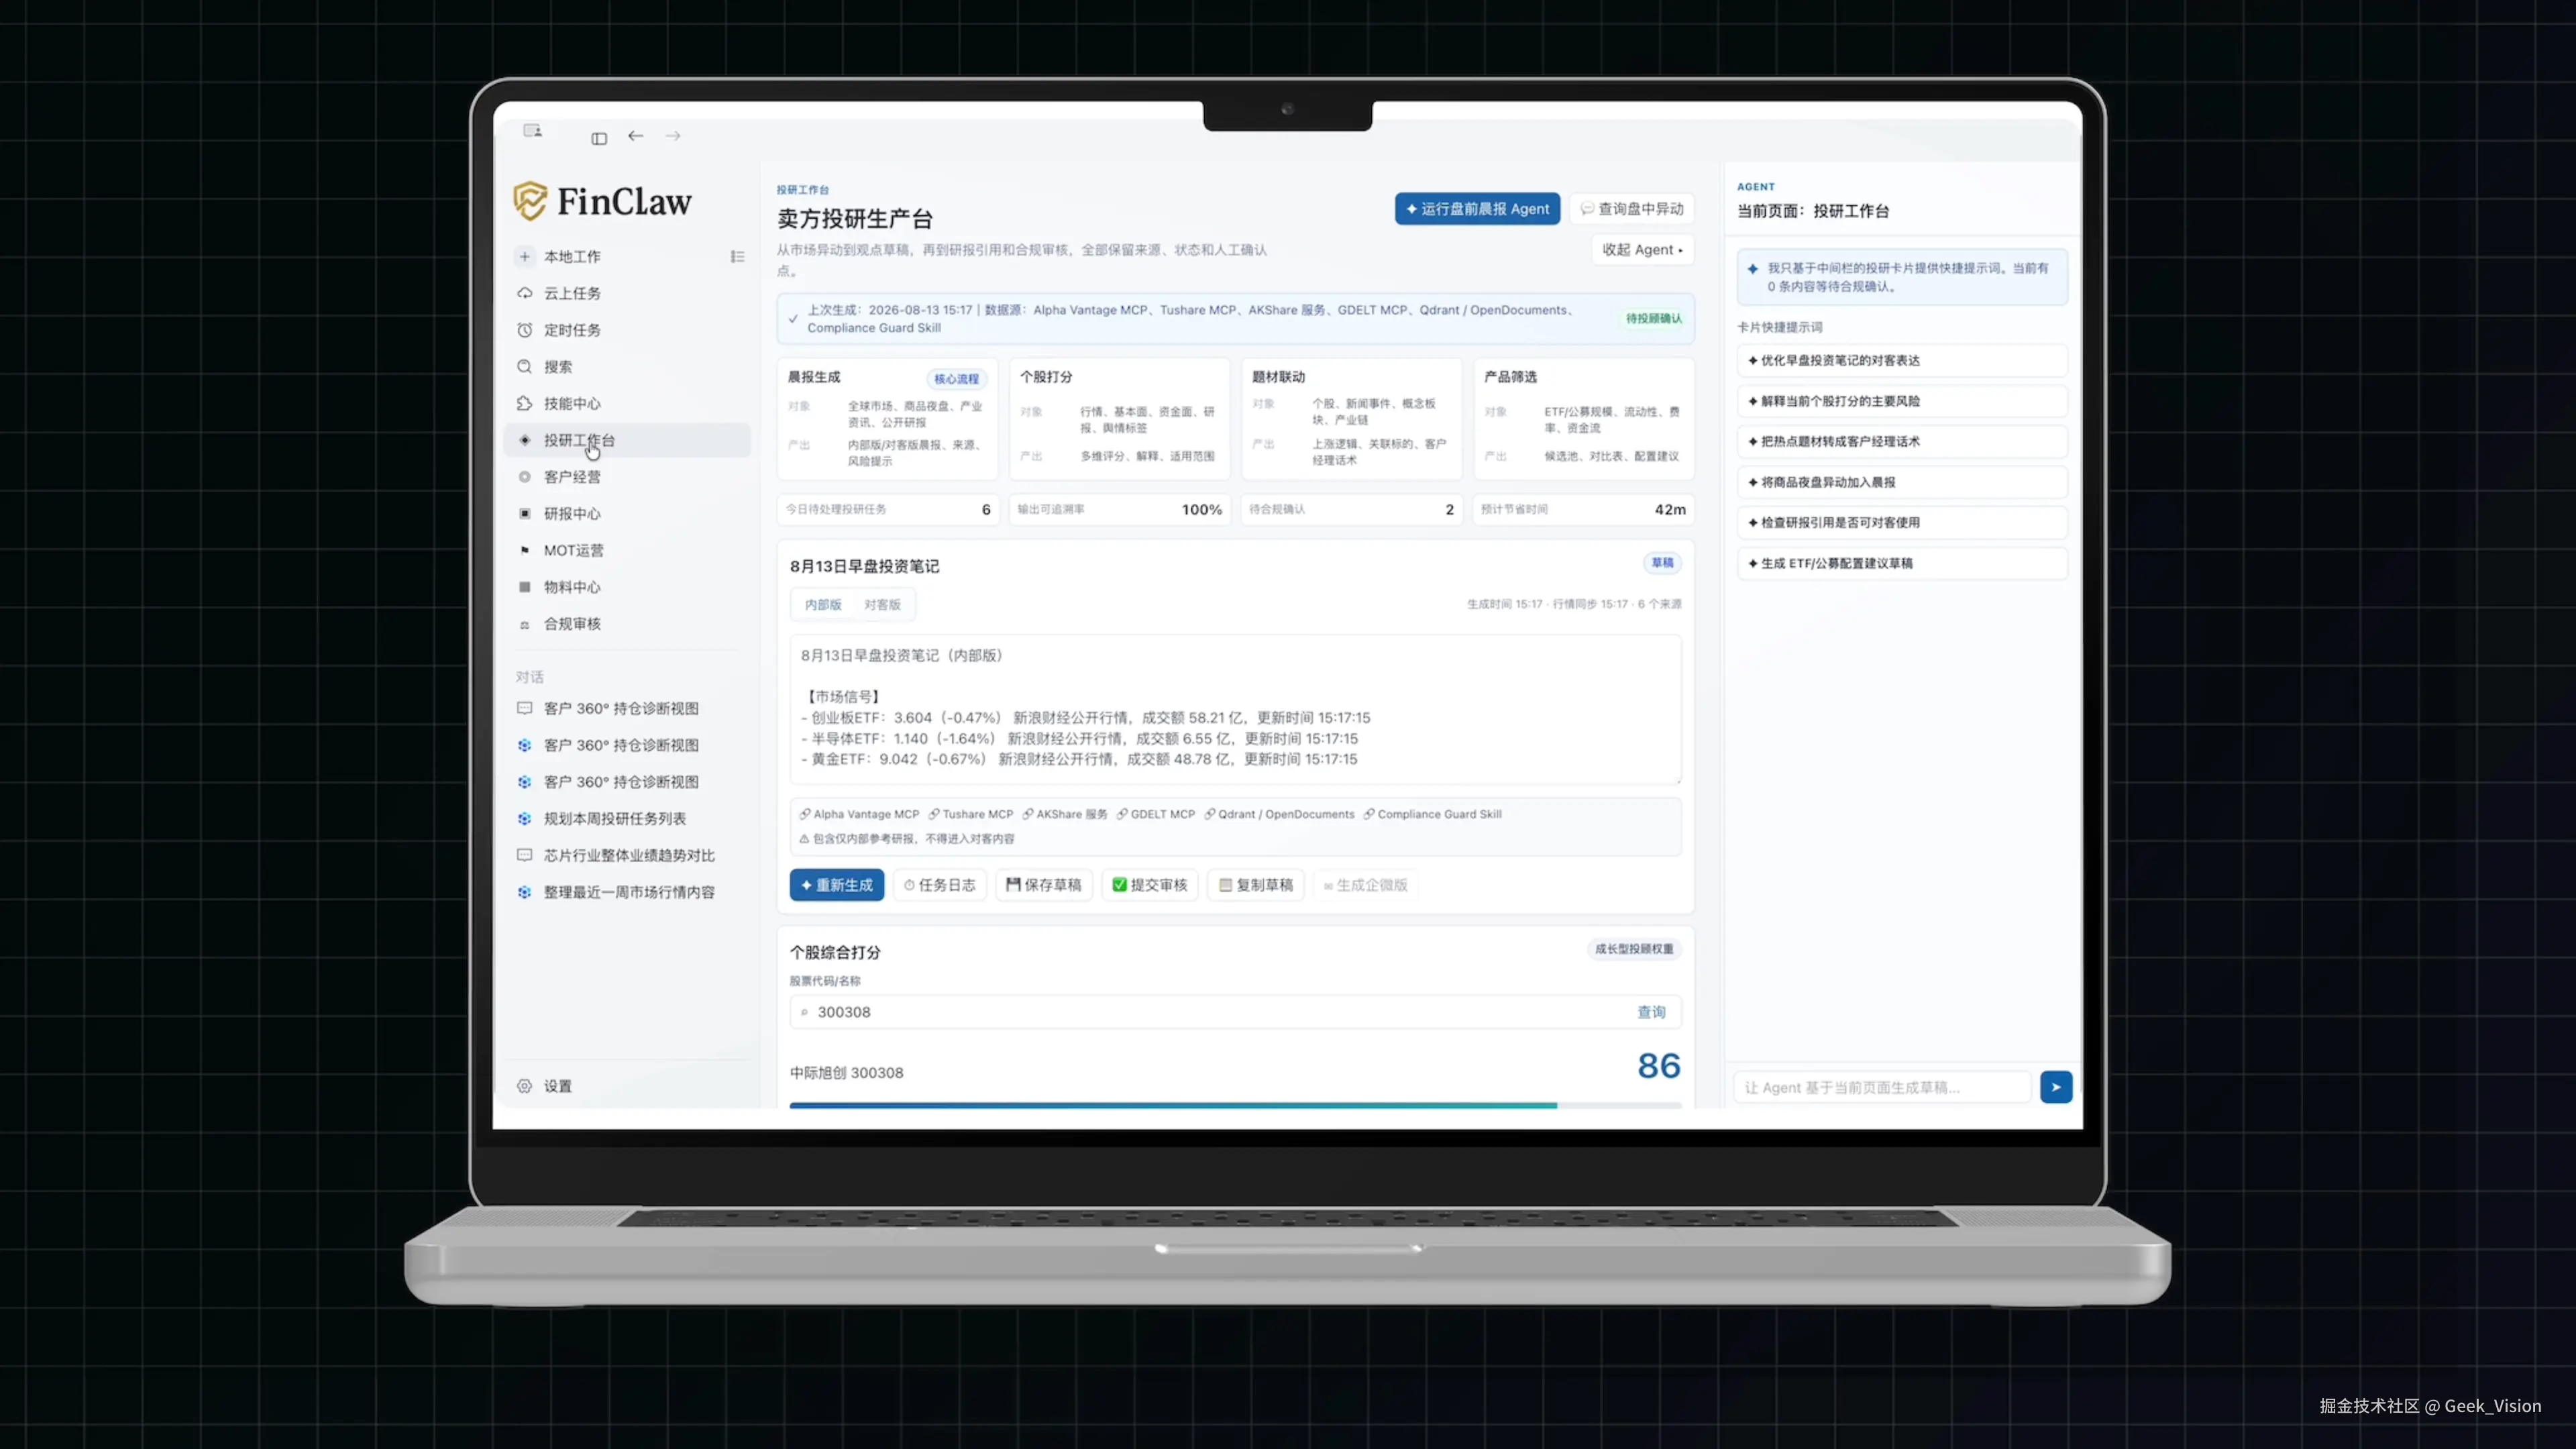Send the Agent prompt with arrow button
2576x1449 pixels.
pyautogui.click(x=2056, y=1087)
